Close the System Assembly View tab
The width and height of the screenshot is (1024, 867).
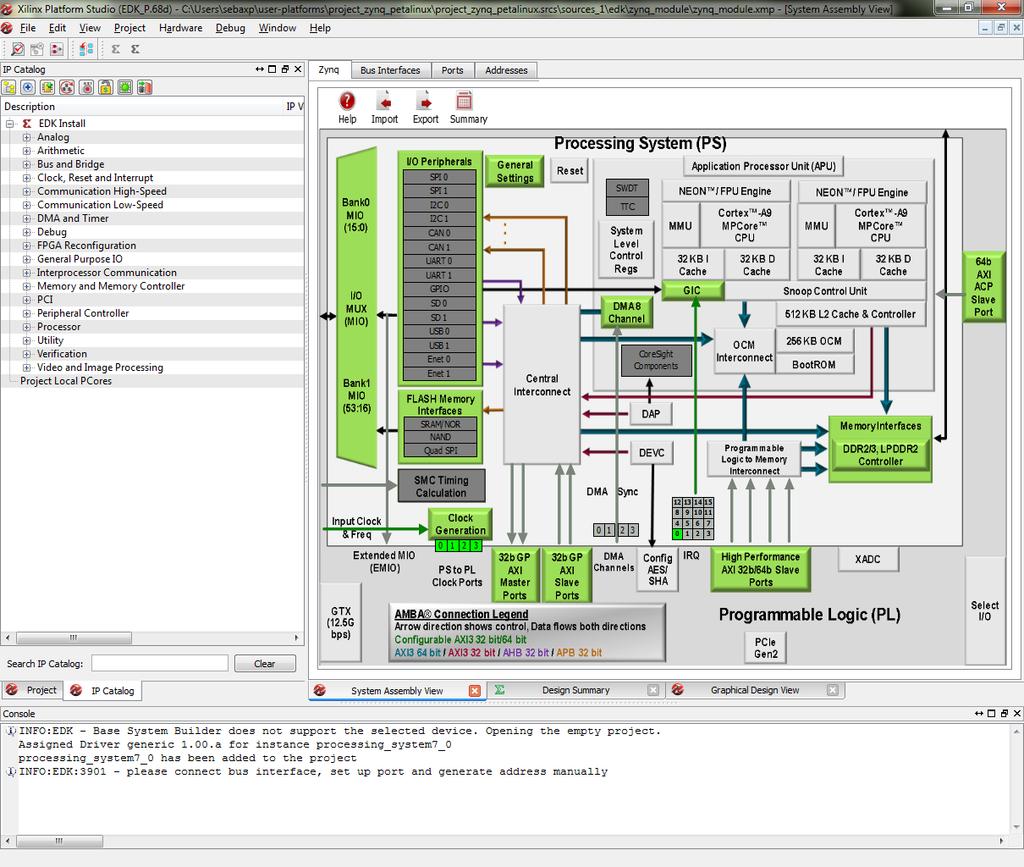click(475, 691)
